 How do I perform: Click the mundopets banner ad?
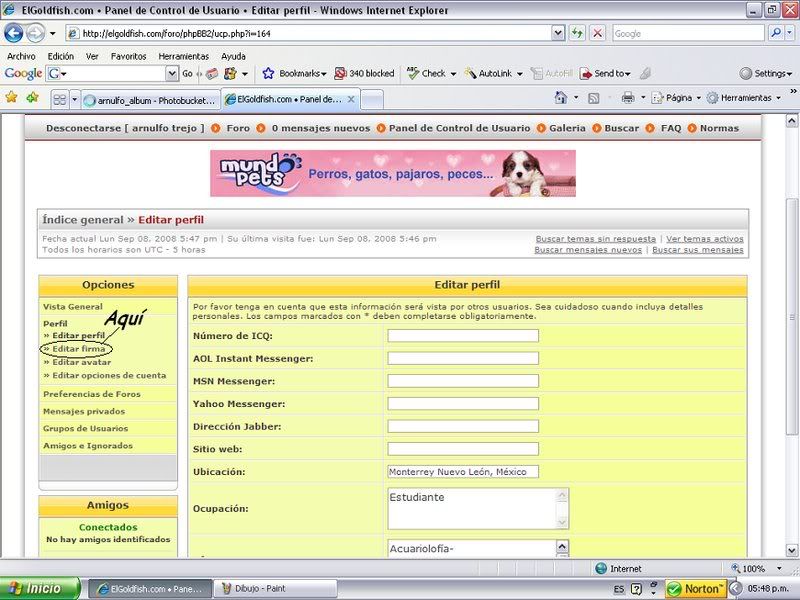393,173
